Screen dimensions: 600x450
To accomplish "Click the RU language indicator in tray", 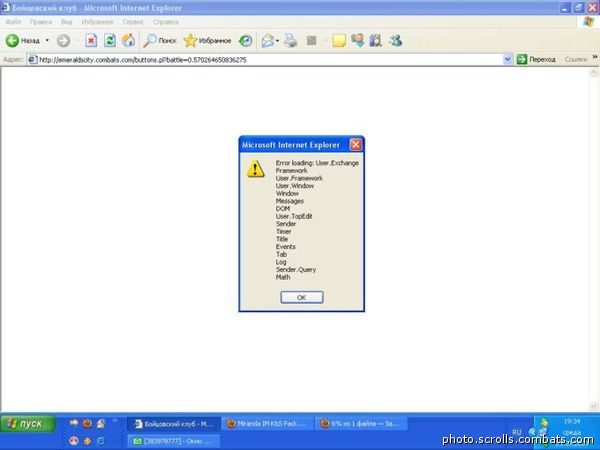I will click(x=517, y=432).
